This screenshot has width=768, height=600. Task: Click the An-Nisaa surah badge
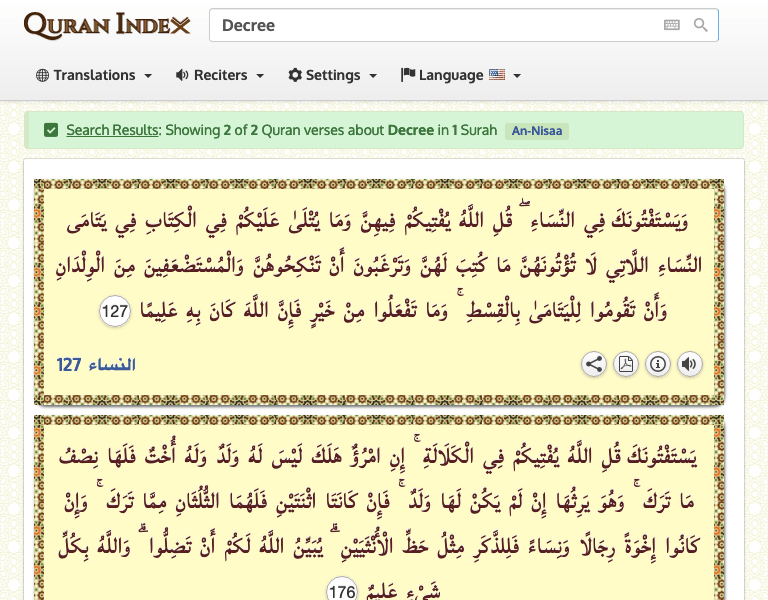pyautogui.click(x=537, y=131)
